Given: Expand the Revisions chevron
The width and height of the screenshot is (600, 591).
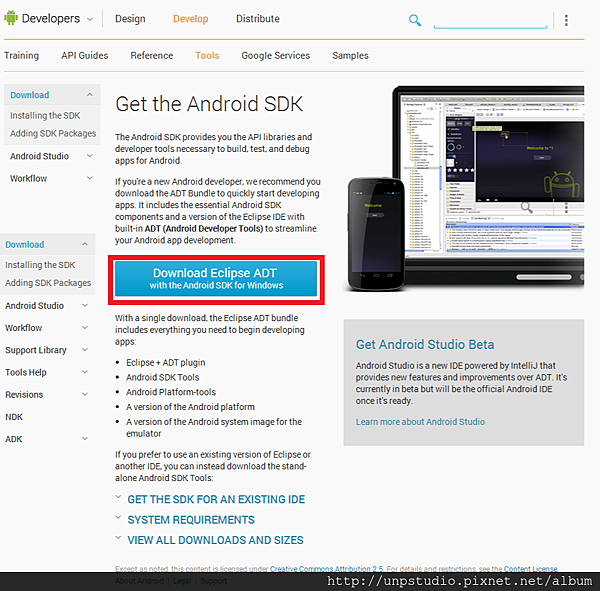Looking at the screenshot, I should click(x=85, y=394).
